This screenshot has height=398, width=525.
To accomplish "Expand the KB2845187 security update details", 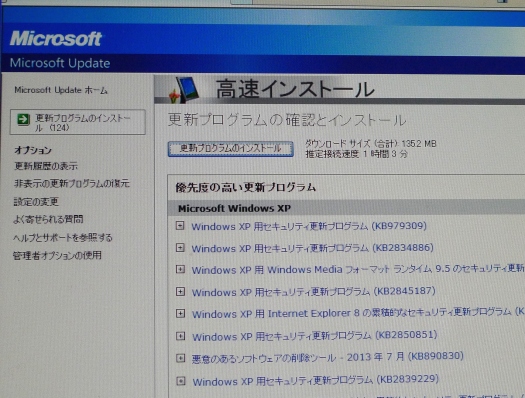I will point(180,292).
